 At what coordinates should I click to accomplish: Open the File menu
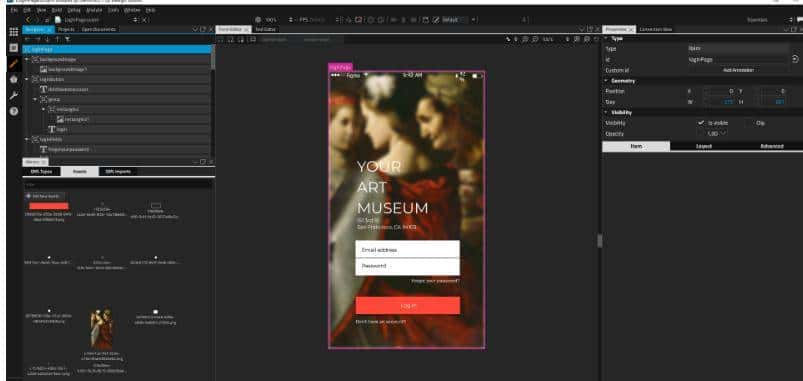(x=14, y=10)
